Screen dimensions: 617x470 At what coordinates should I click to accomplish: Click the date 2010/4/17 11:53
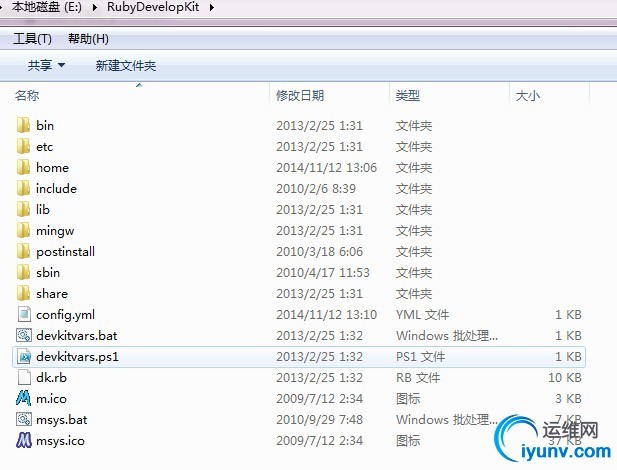[323, 272]
